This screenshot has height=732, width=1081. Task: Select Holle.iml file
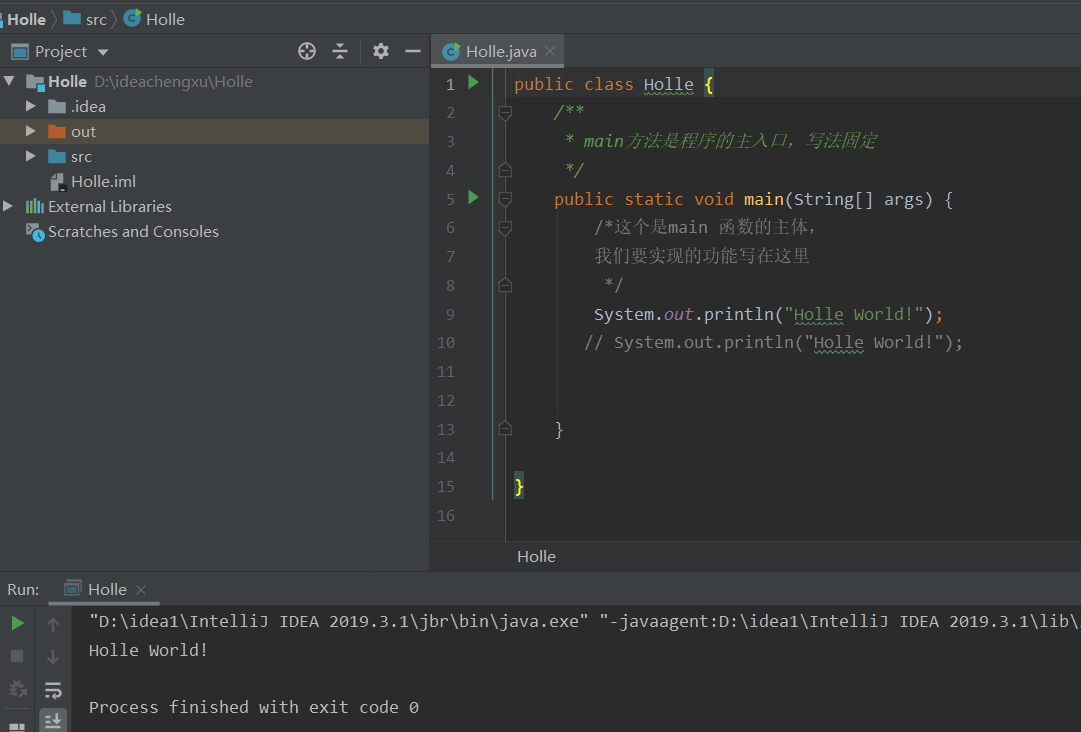tap(103, 182)
